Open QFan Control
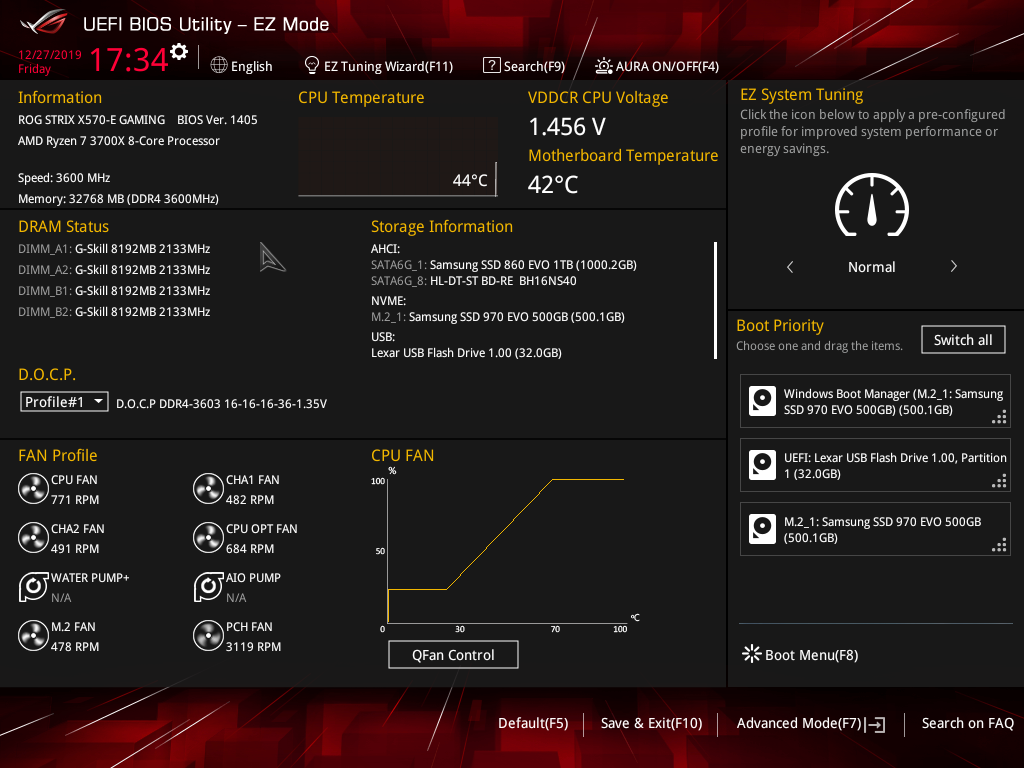This screenshot has height=768, width=1024. [453, 654]
